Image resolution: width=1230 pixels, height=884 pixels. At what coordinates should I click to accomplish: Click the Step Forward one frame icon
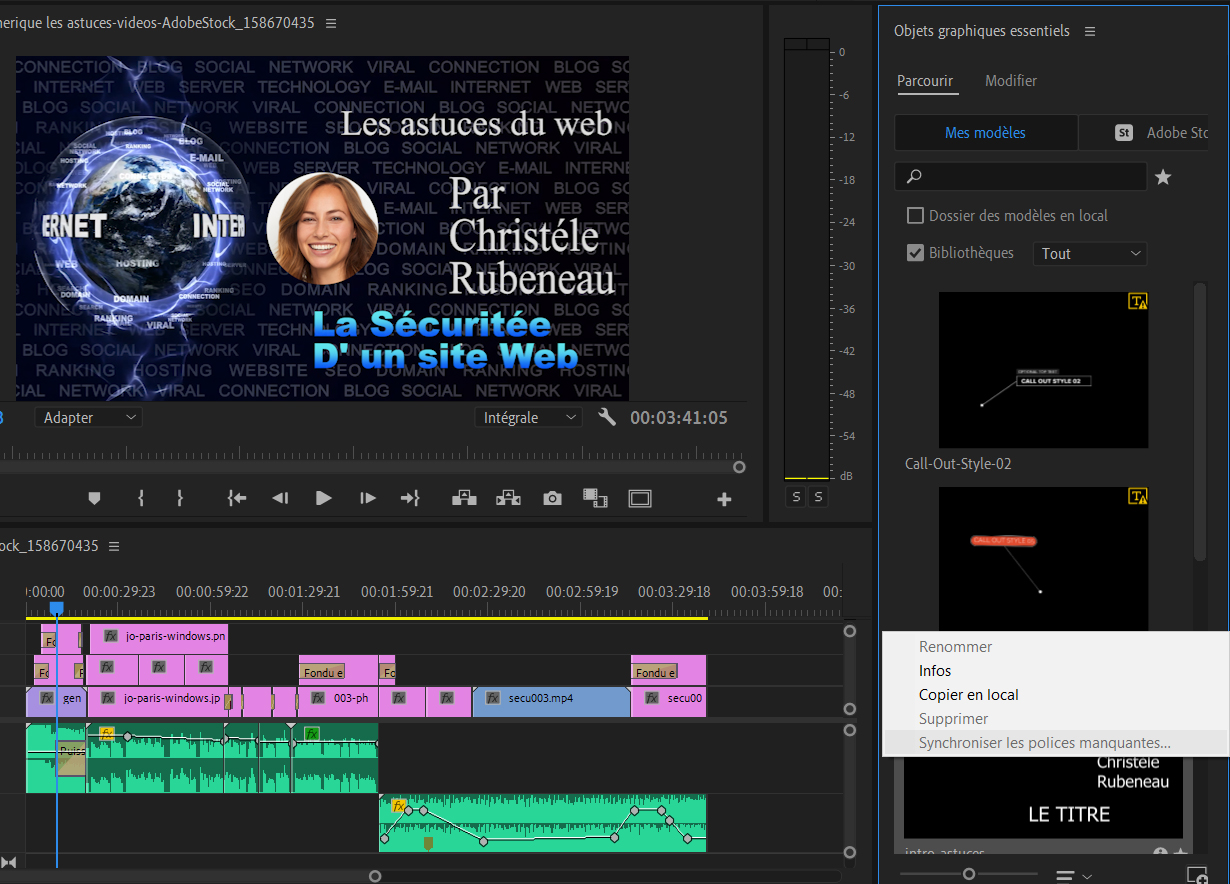[x=368, y=498]
